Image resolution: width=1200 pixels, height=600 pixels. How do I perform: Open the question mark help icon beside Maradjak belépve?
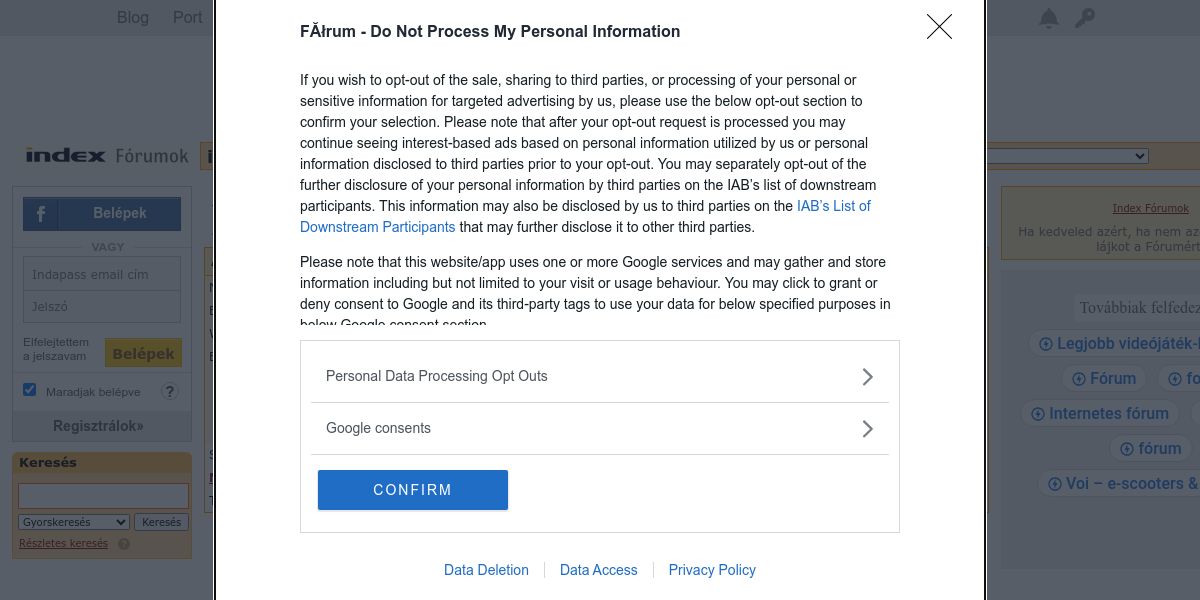coord(170,392)
